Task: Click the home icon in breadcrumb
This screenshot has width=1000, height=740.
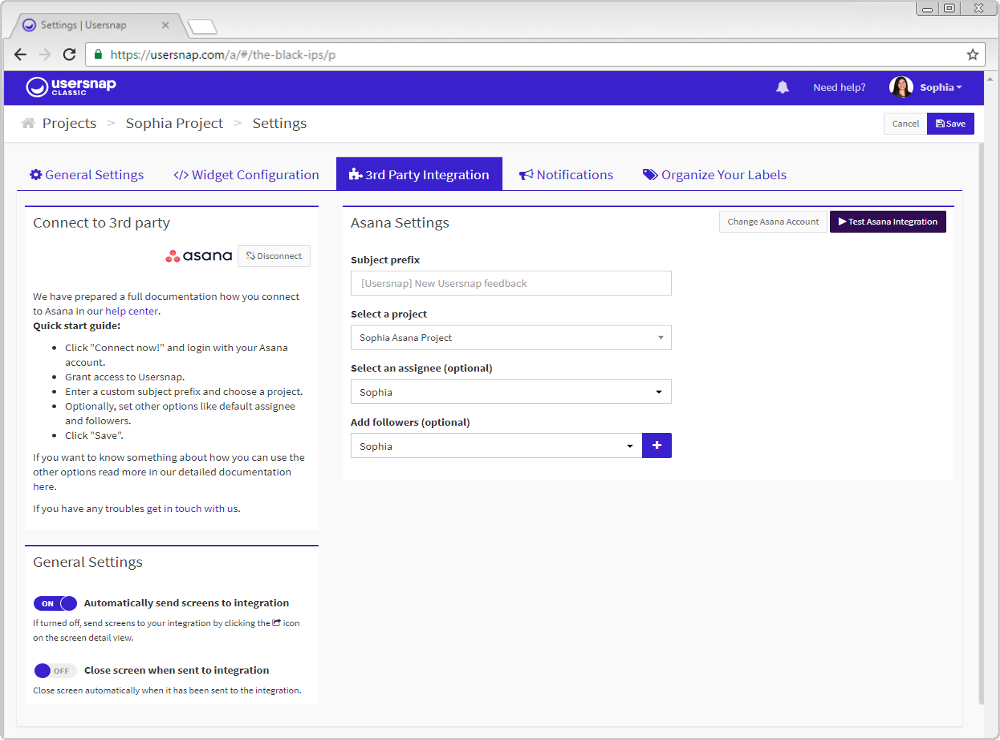Action: click(28, 123)
